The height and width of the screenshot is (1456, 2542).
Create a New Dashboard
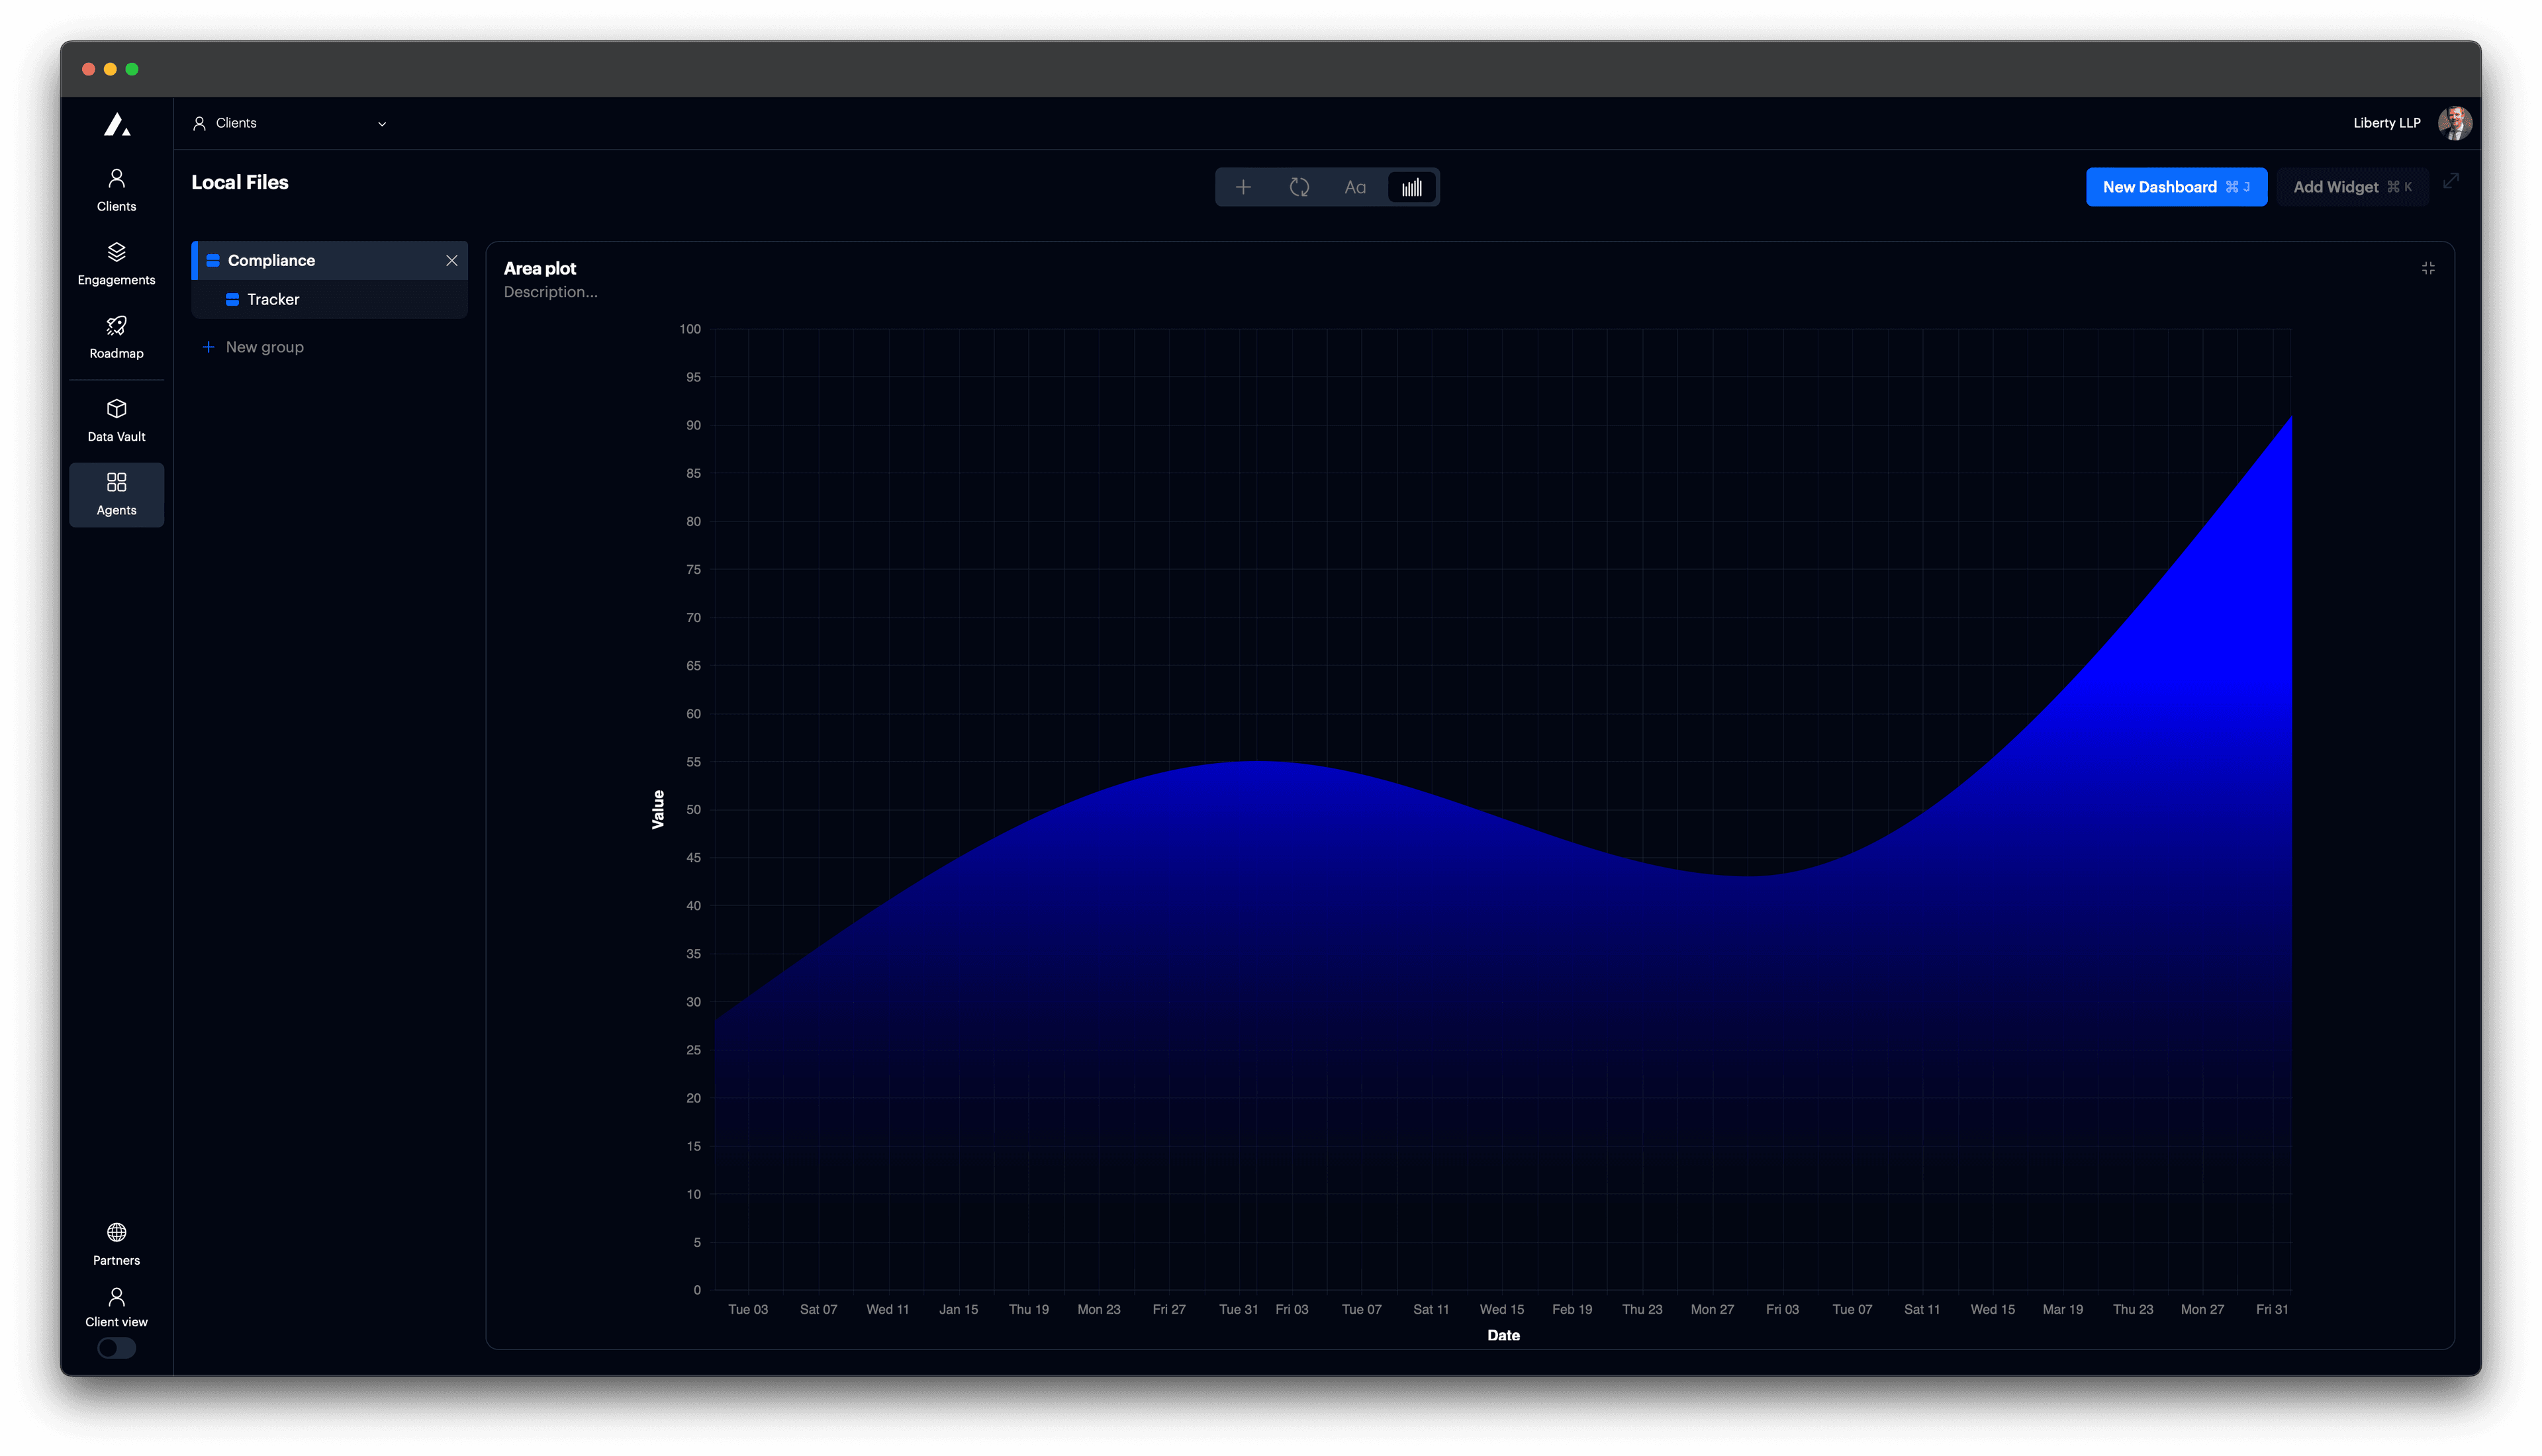pos(2176,186)
